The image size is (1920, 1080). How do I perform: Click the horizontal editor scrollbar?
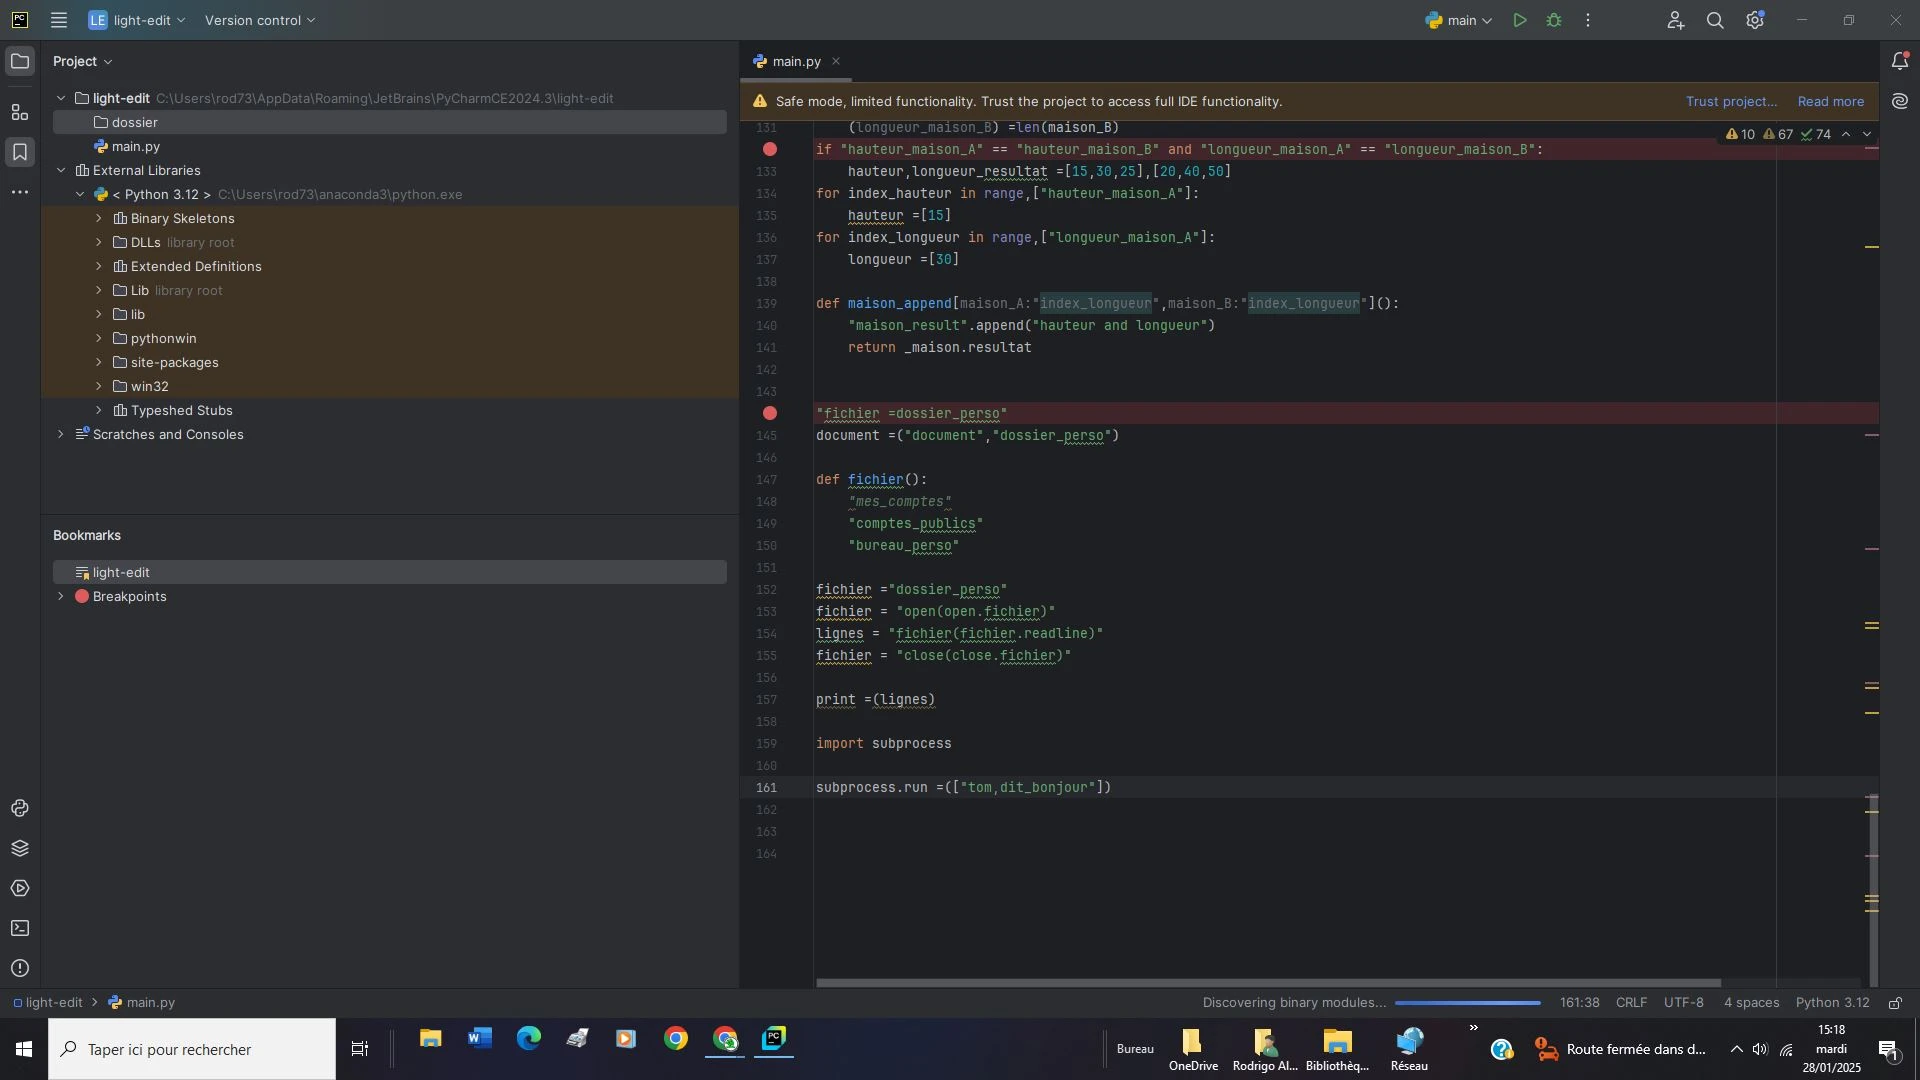pyautogui.click(x=1267, y=982)
